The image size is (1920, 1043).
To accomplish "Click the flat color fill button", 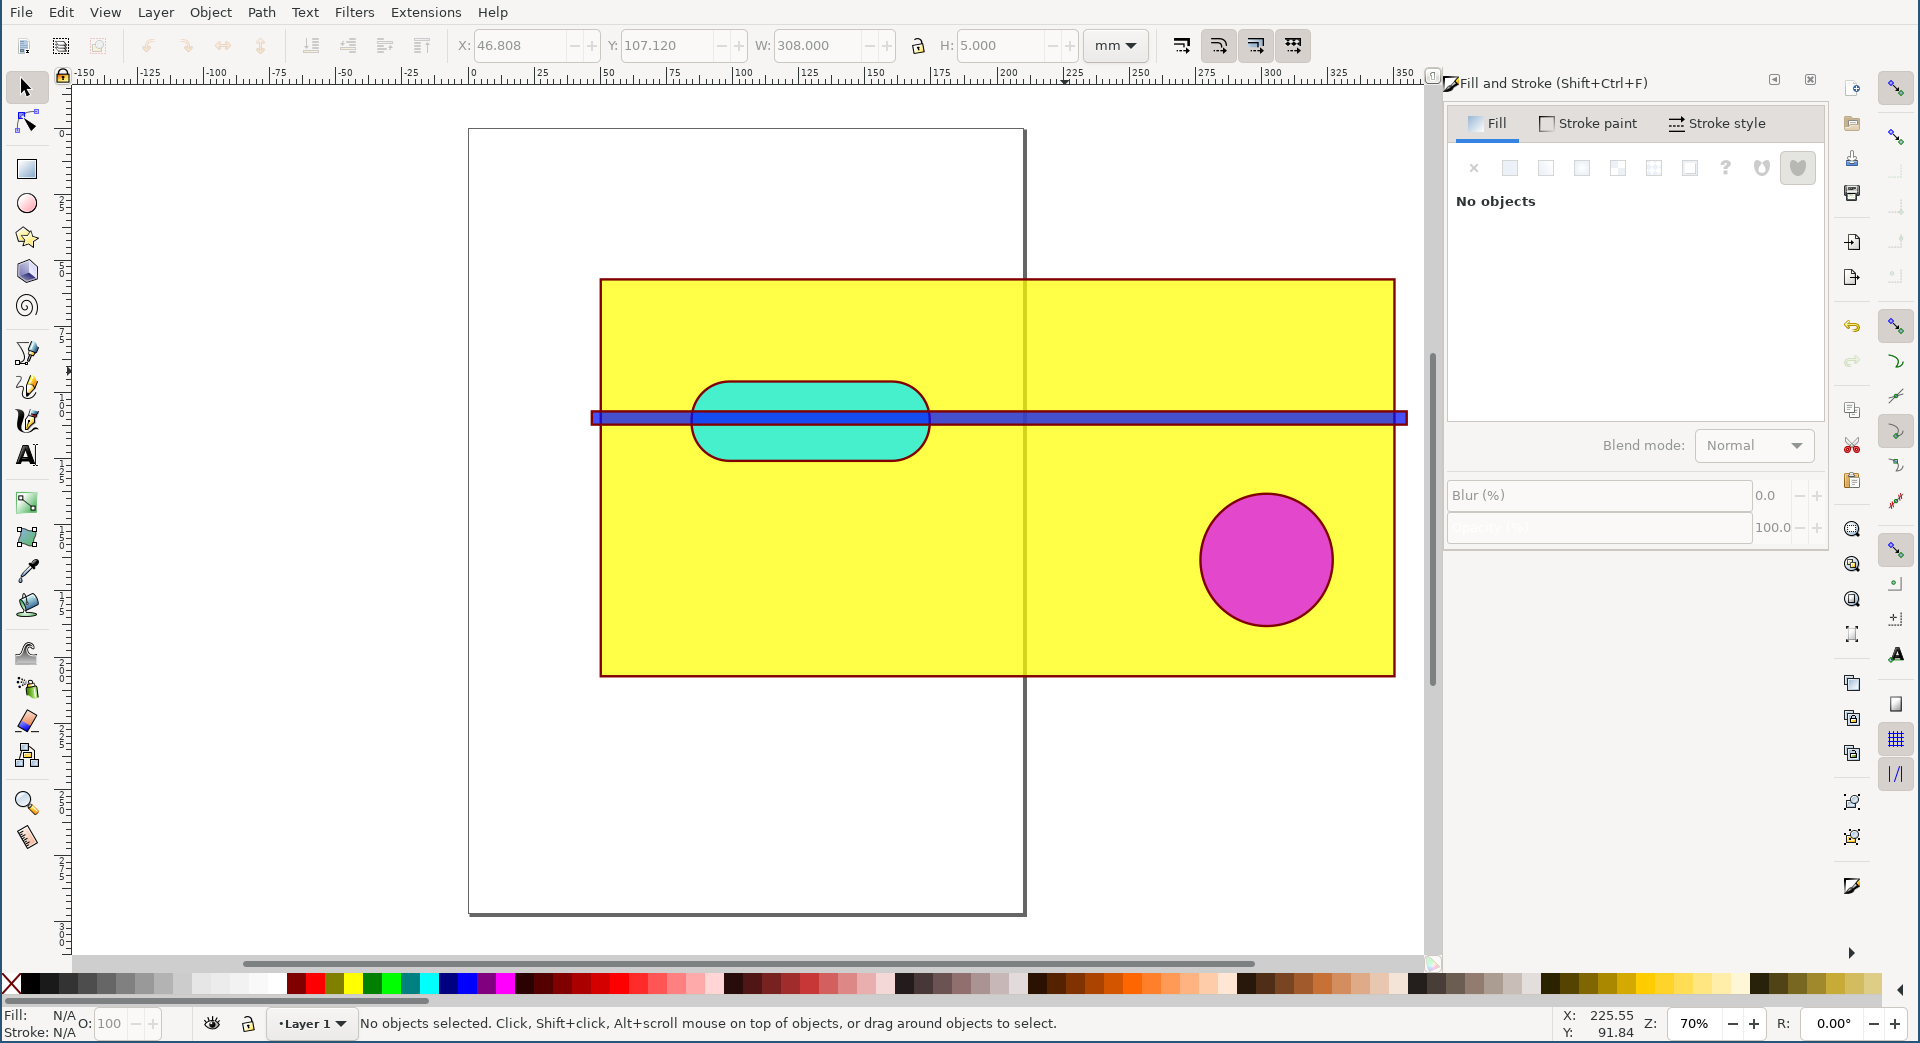I will (x=1510, y=168).
